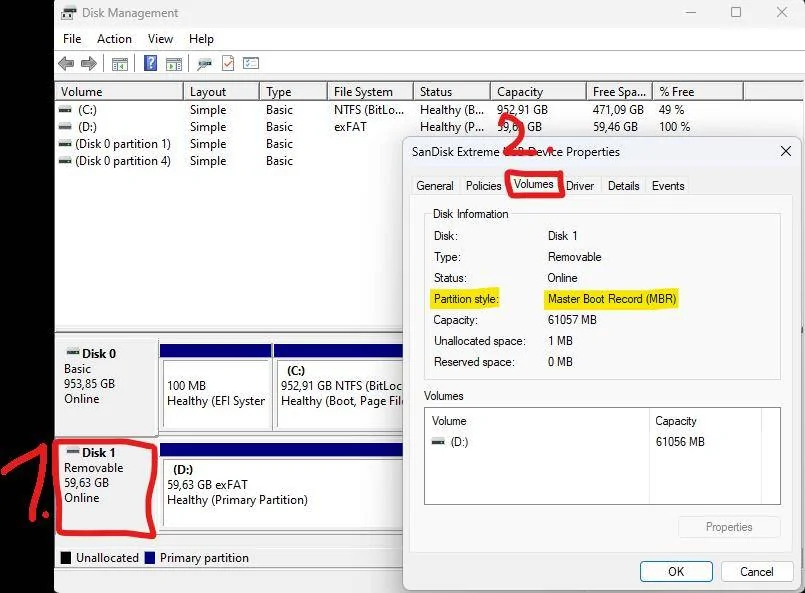Image resolution: width=805 pixels, height=593 pixels.
Task: Click the Cancel button in properties dialog
Action: tap(757, 571)
